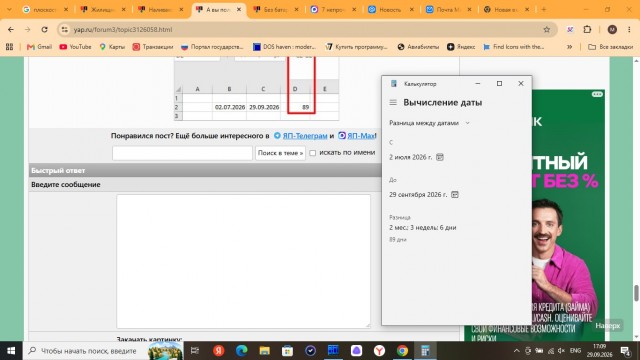This screenshot has height=360, width=640.
Task: Click the Поиск в теме button
Action: 280,153
